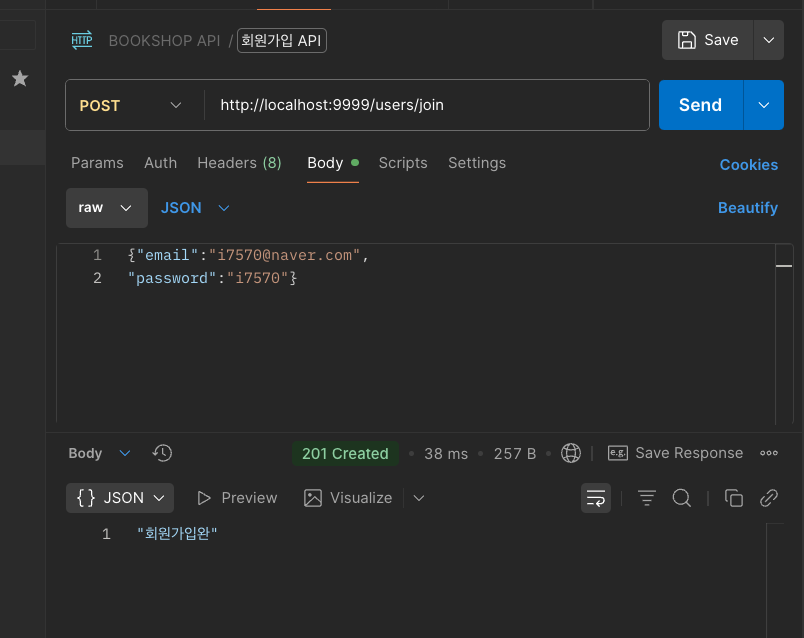
Task: Click the Cookies link
Action: tap(749, 165)
